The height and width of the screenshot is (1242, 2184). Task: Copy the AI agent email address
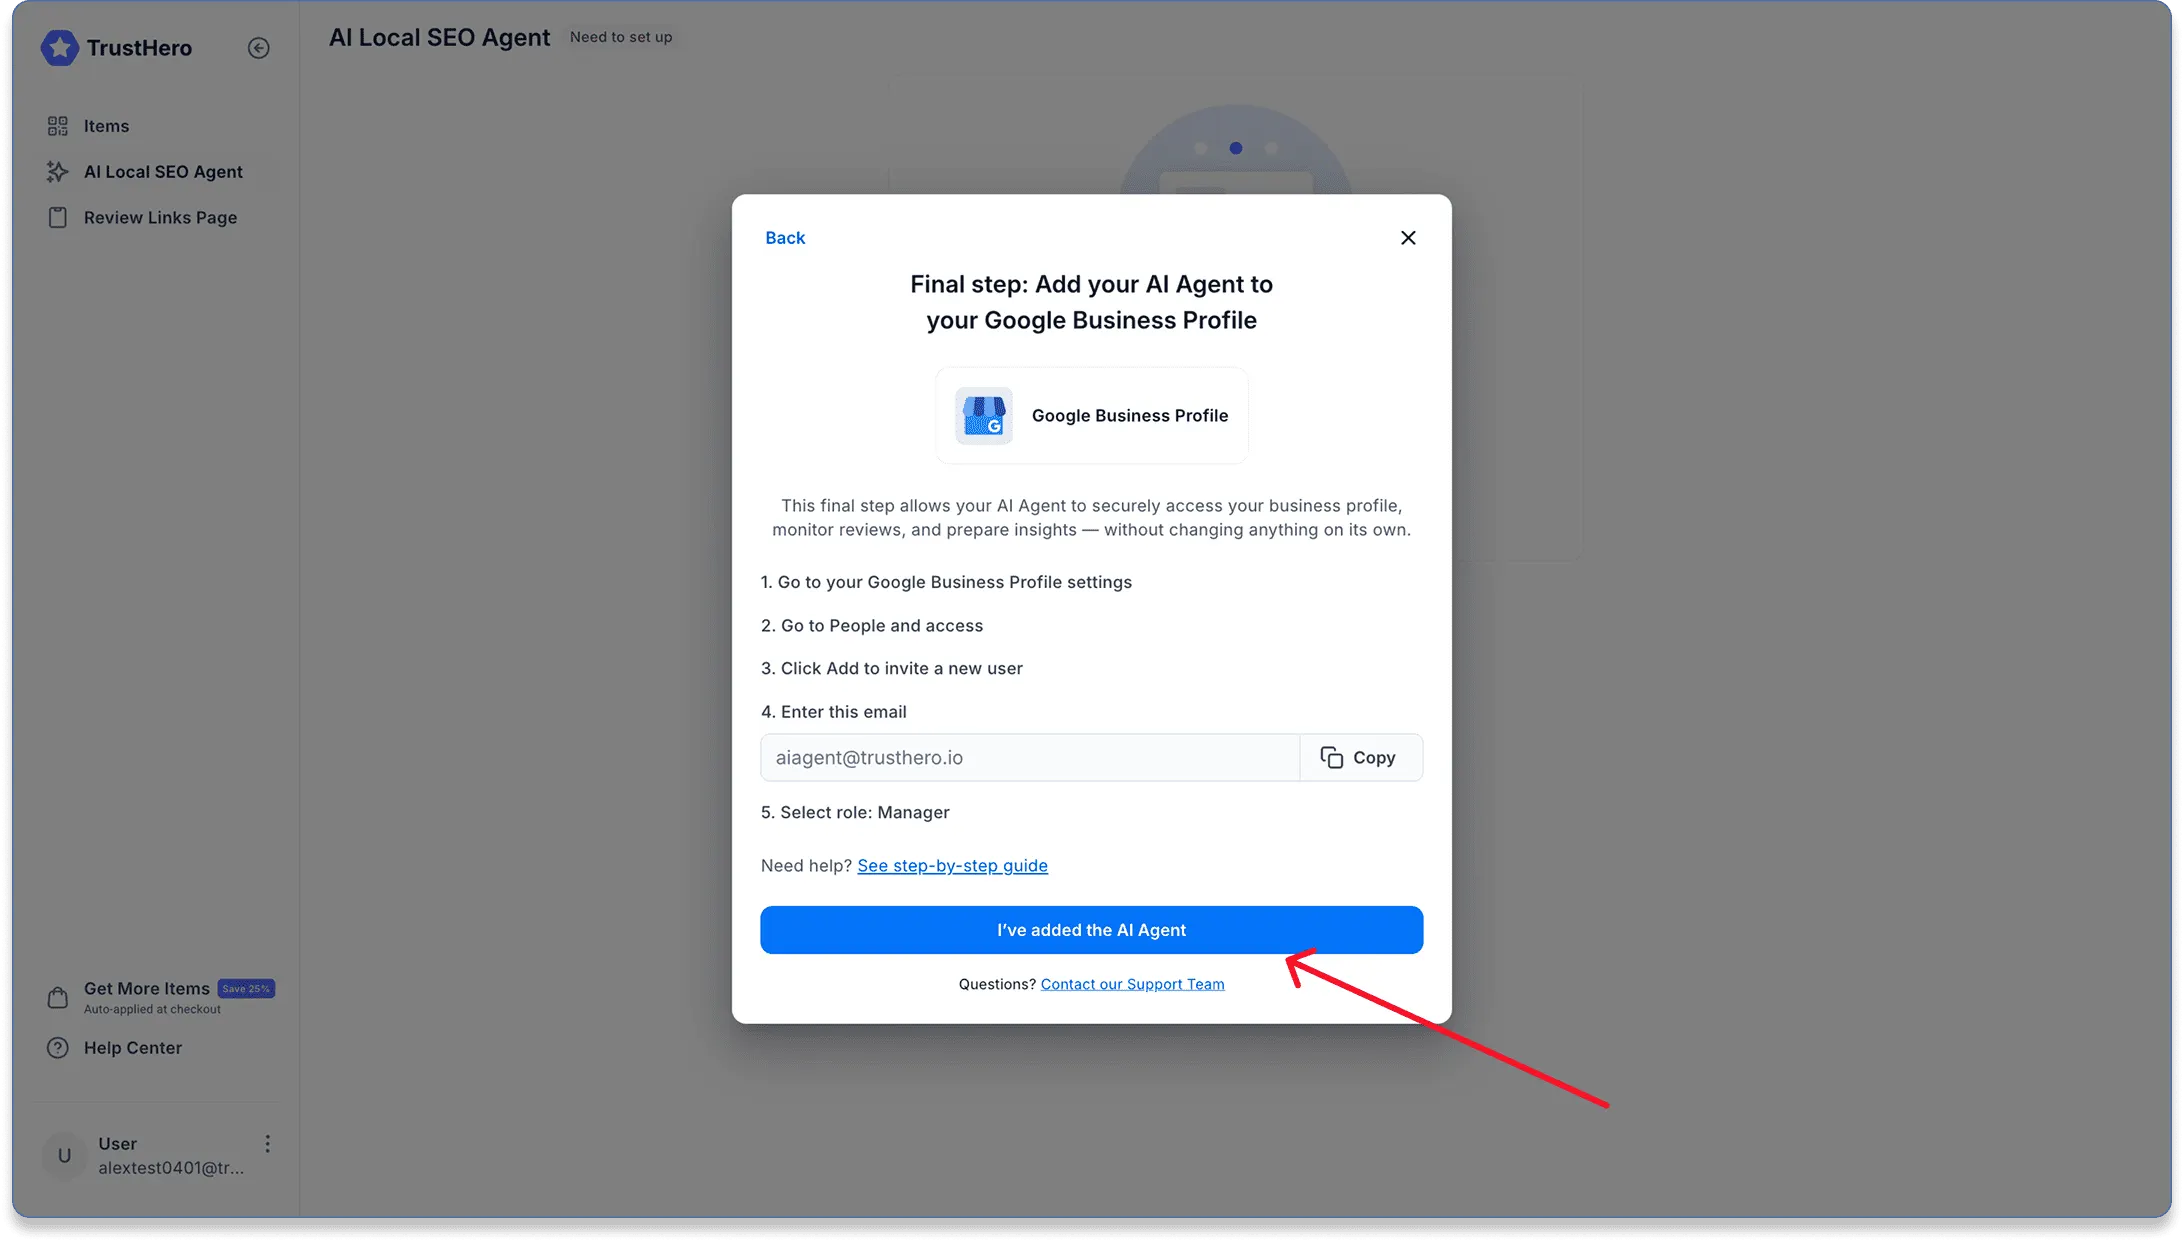(x=1360, y=758)
